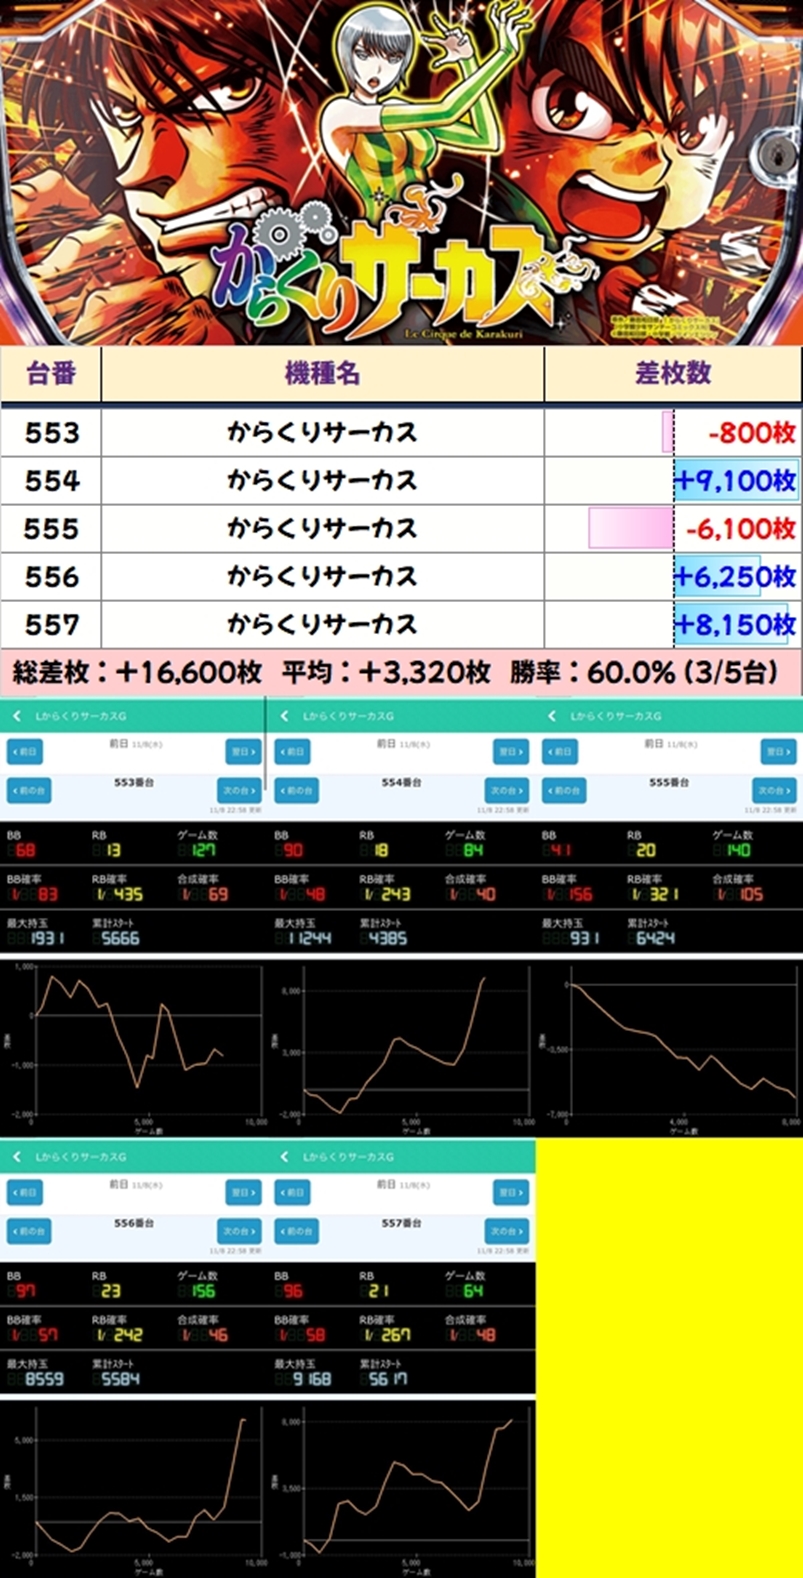This screenshot has width=803, height=1578.
Task: Select table row for machine 554 (+9,100枚)
Action: [400, 481]
